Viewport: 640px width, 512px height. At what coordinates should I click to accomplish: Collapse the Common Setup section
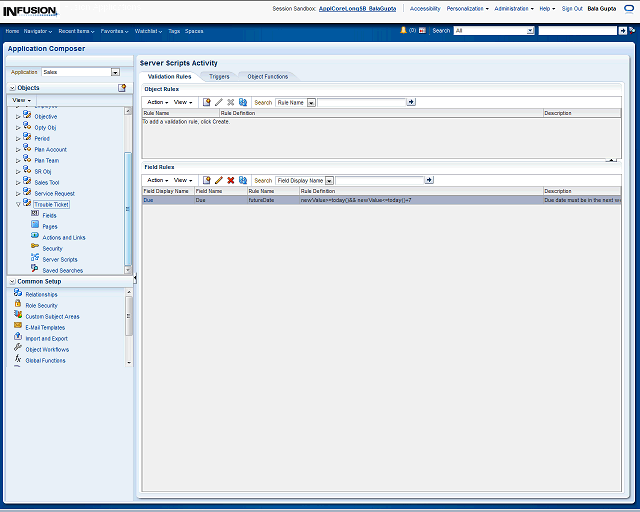tap(12, 281)
